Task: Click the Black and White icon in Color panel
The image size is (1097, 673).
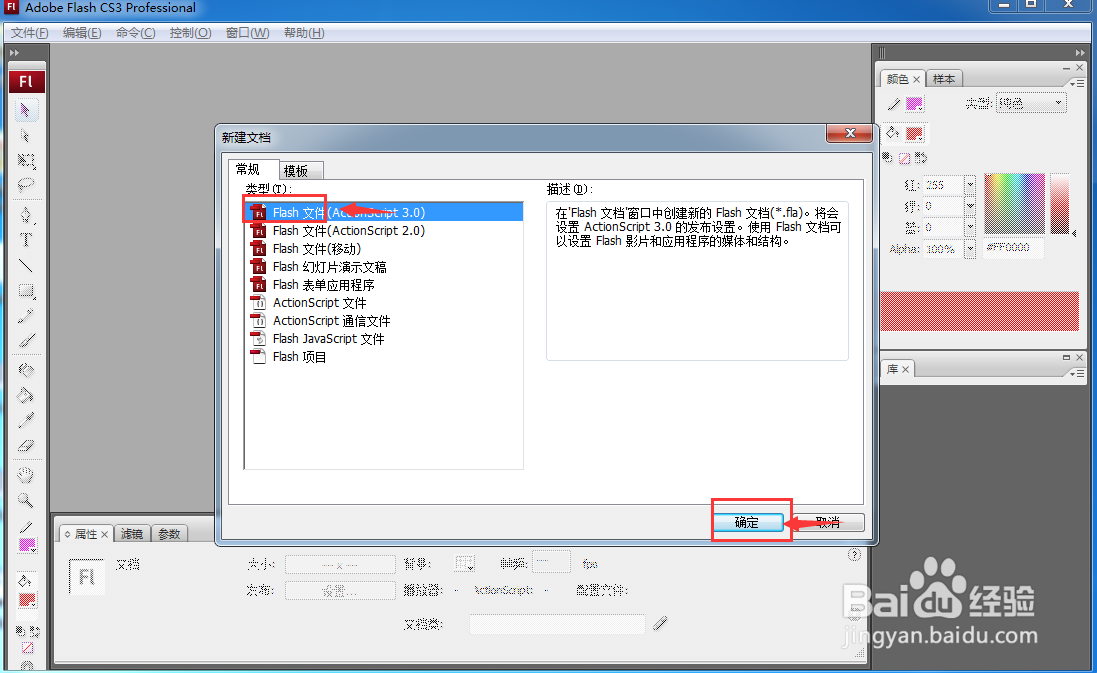Action: pos(888,157)
